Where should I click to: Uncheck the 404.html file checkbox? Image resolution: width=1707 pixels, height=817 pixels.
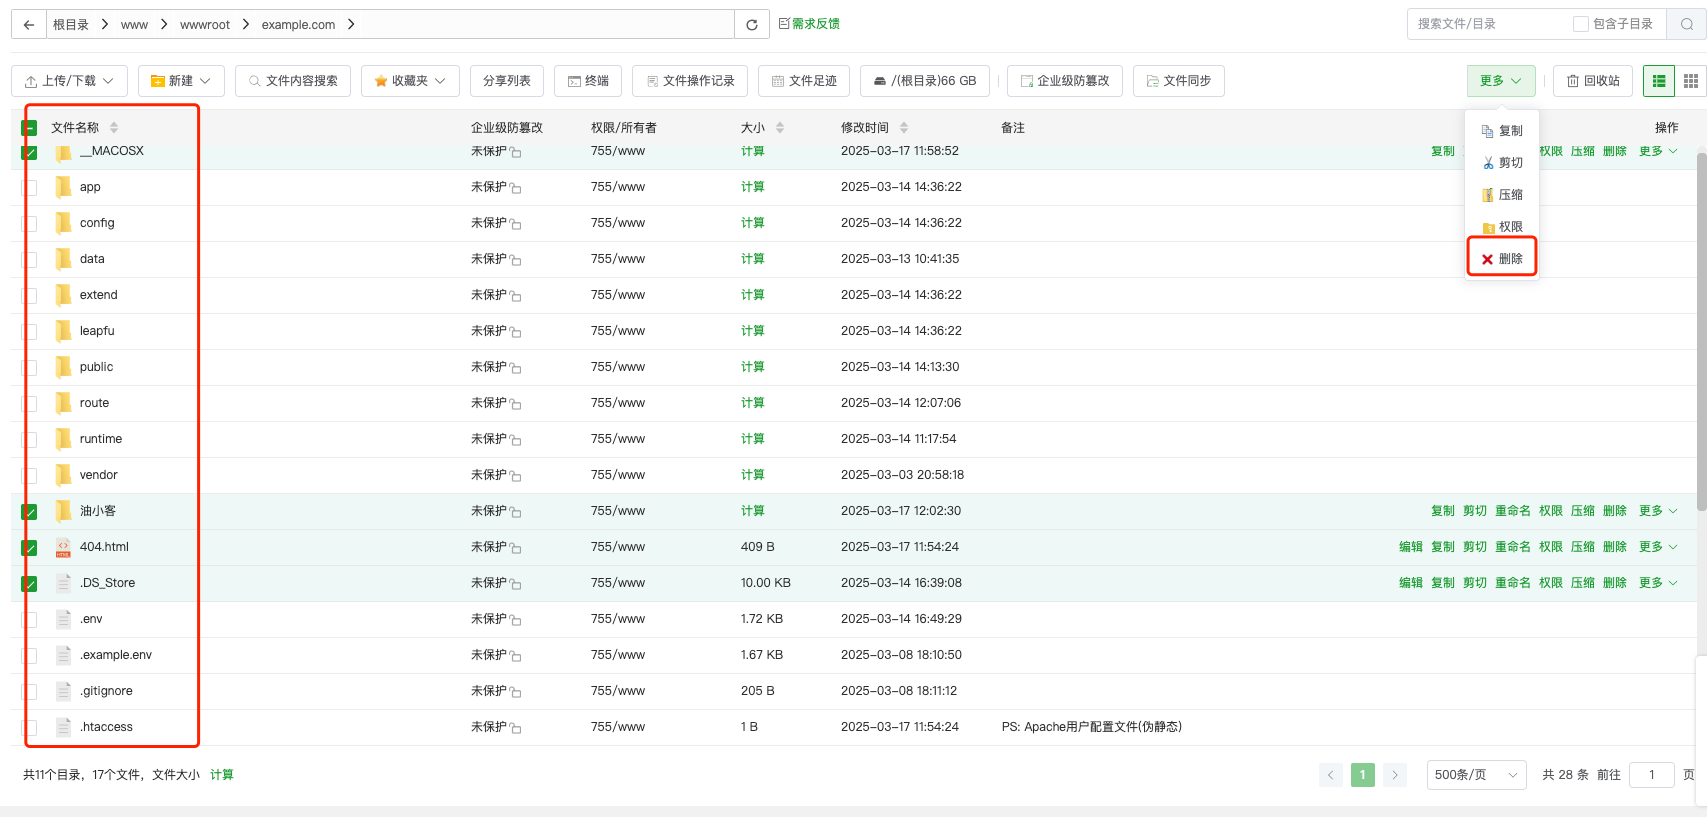pyautogui.click(x=30, y=548)
